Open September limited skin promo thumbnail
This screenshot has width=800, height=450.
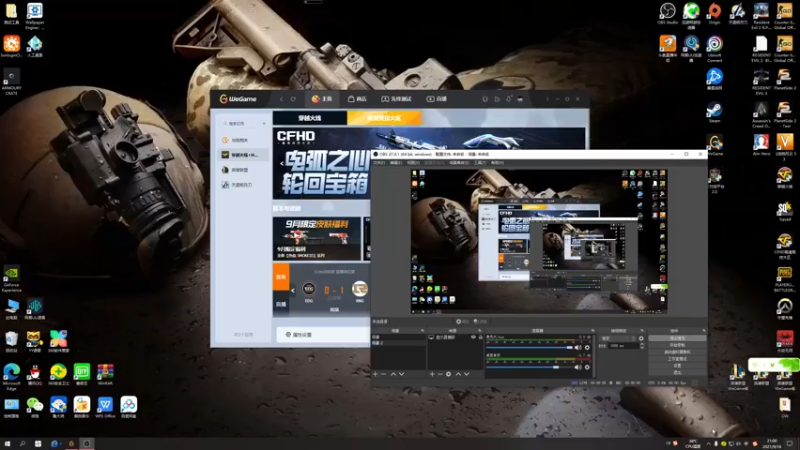317,238
